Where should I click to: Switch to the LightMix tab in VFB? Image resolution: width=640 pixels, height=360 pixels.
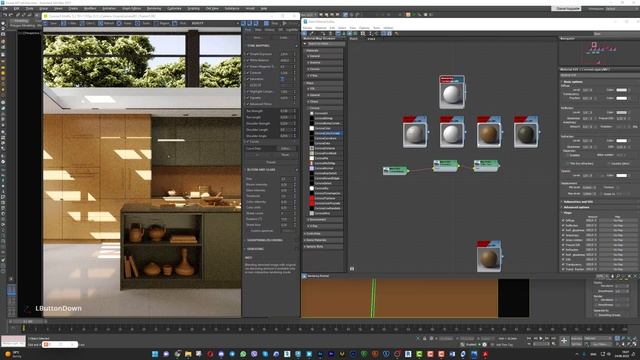(291, 30)
